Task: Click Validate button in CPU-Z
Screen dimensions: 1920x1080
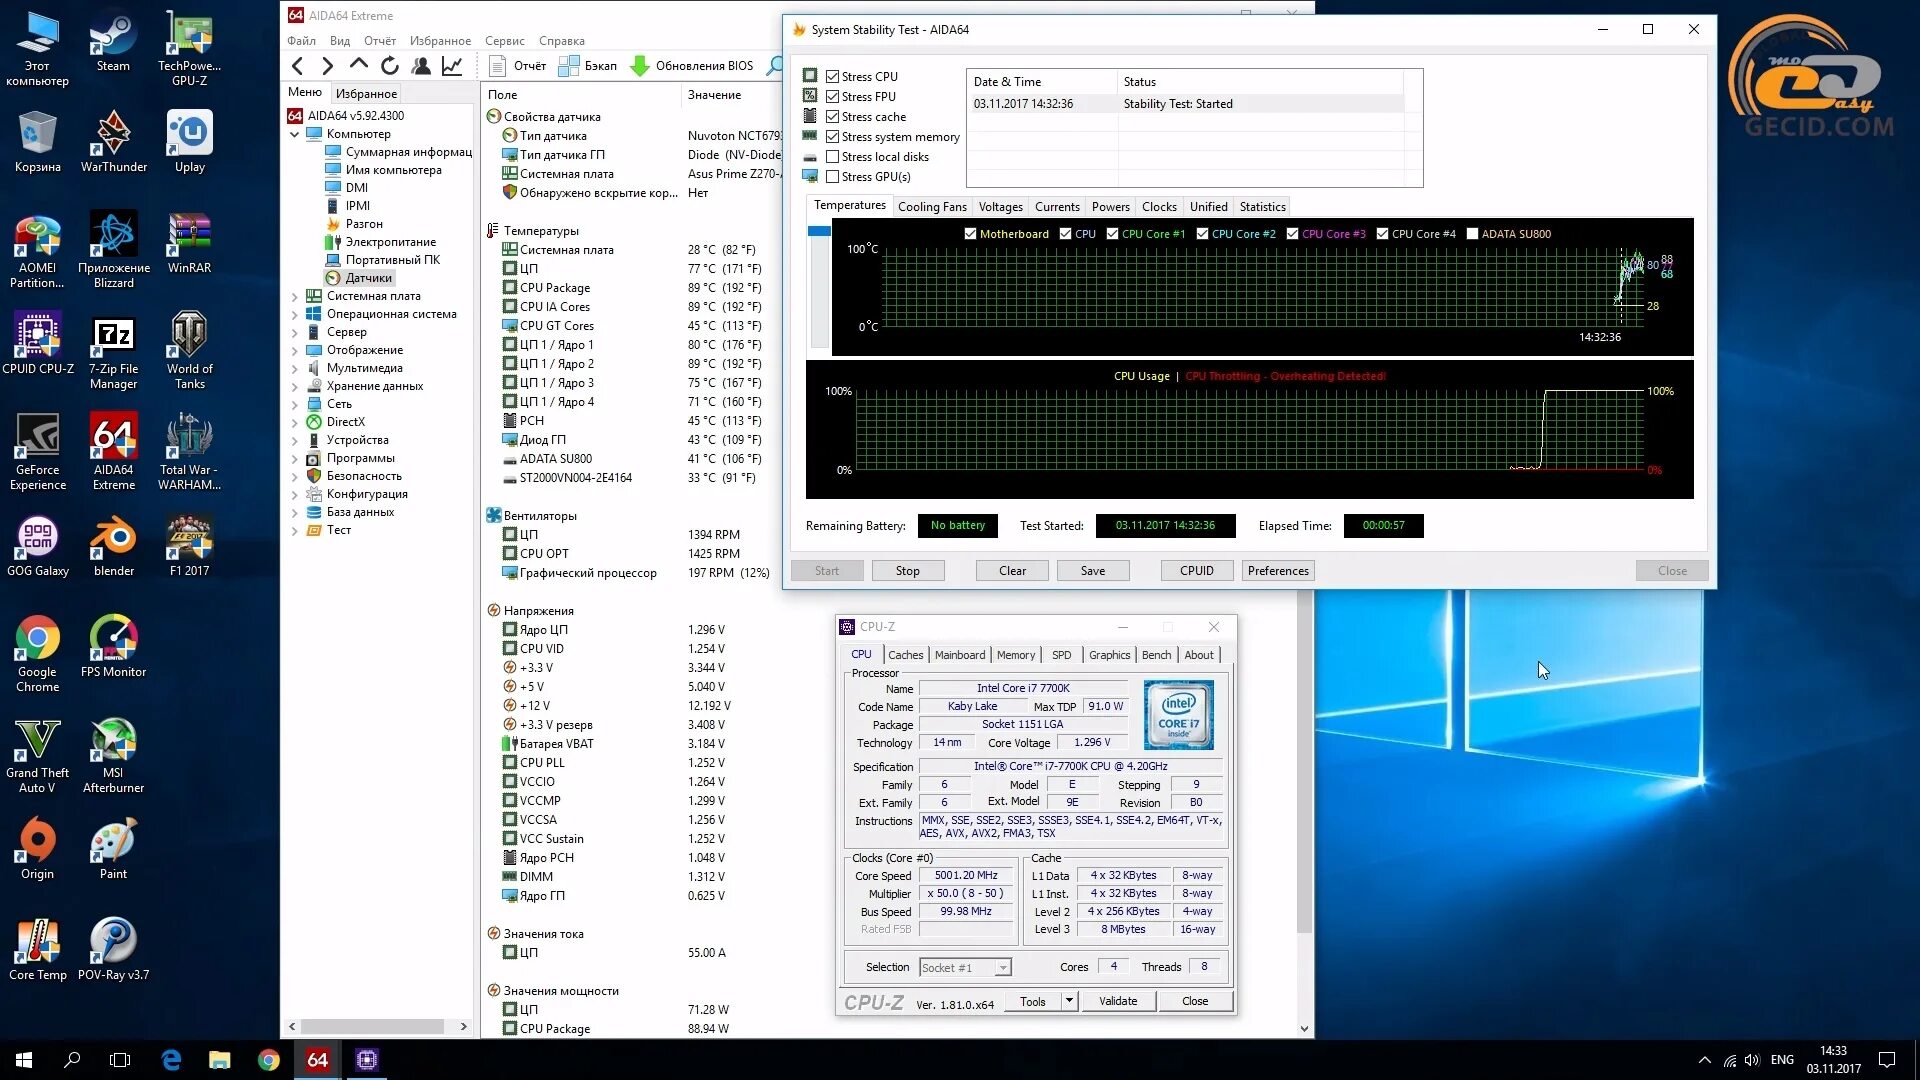Action: [x=1118, y=1001]
